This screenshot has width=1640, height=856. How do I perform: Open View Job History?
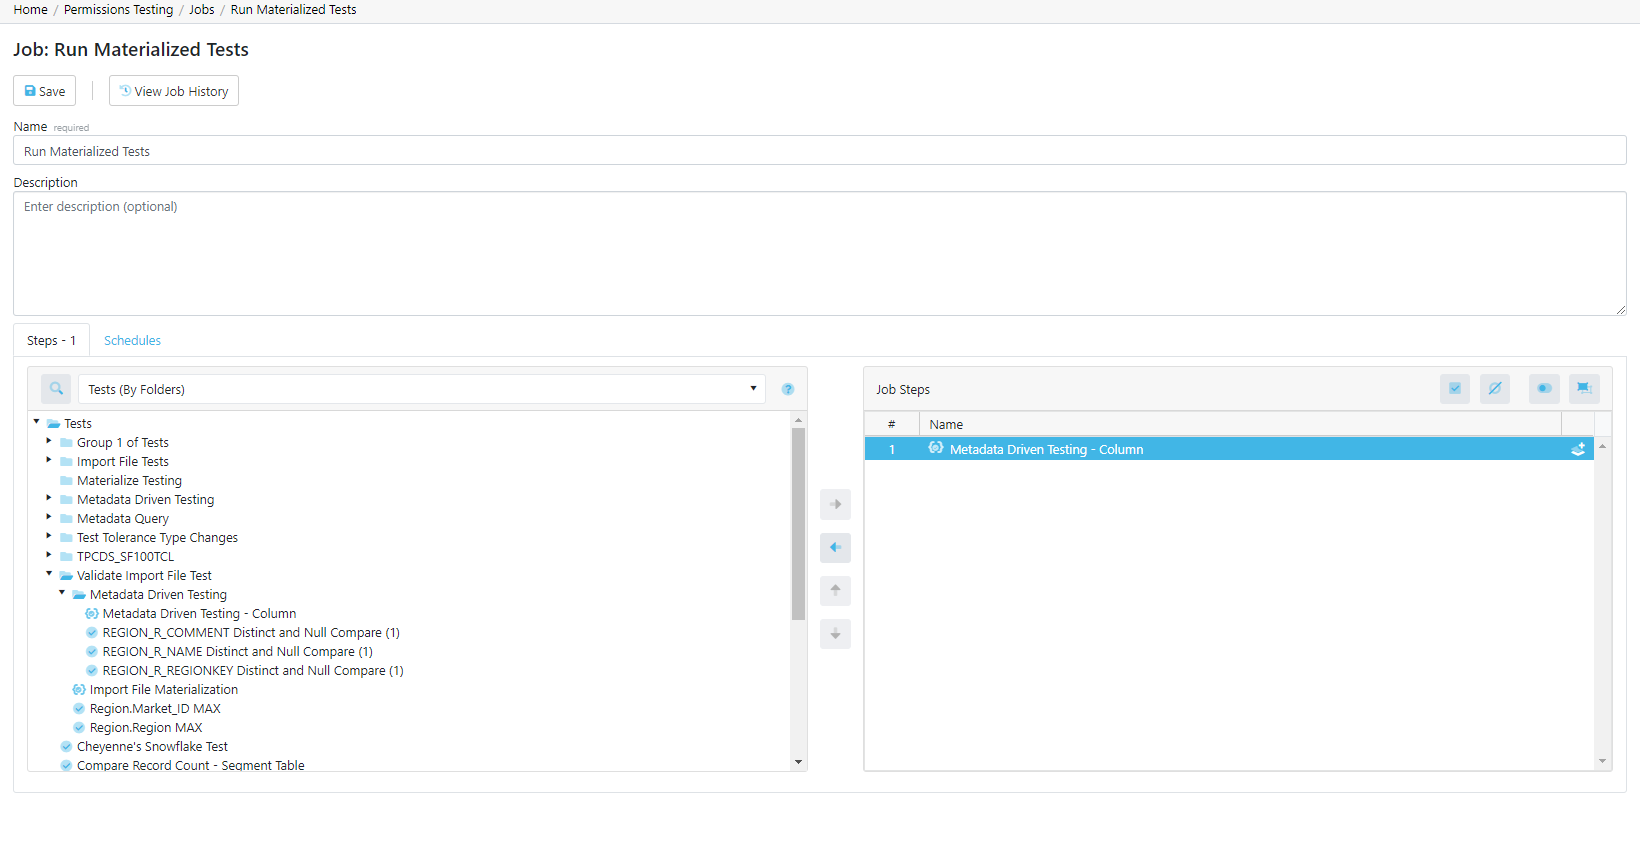pyautogui.click(x=174, y=91)
